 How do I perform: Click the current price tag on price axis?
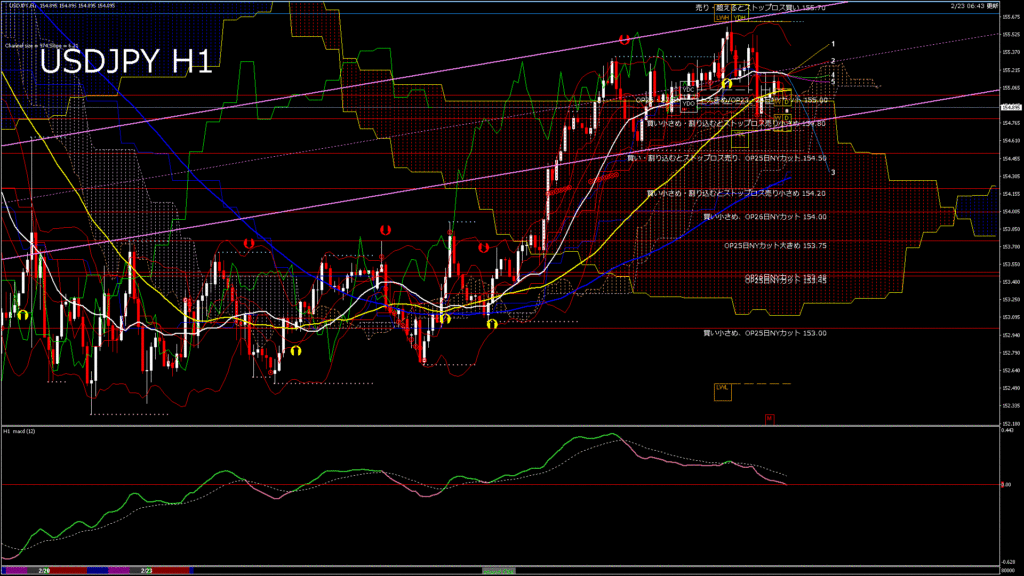(1010, 107)
